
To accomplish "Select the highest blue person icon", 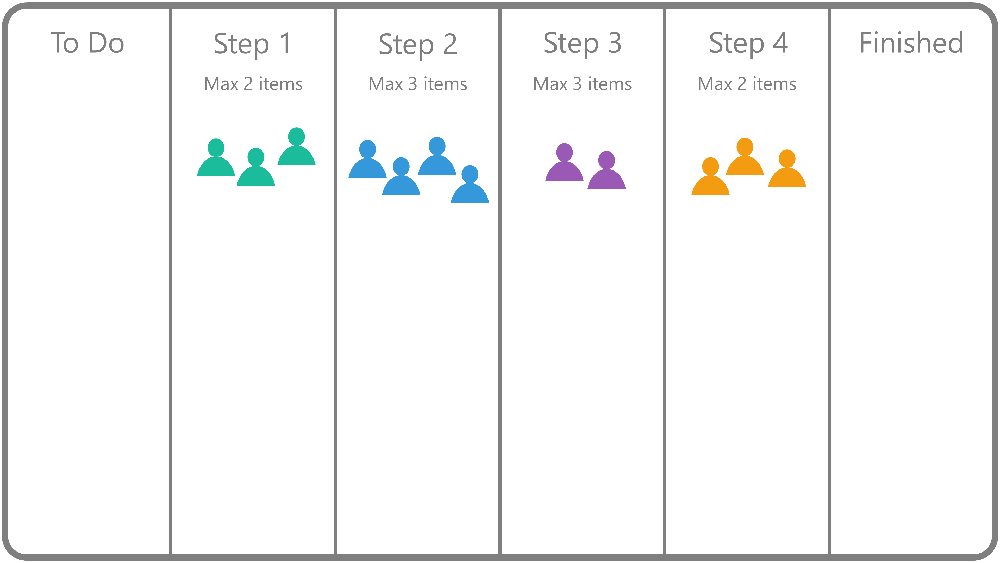I will 437,156.
